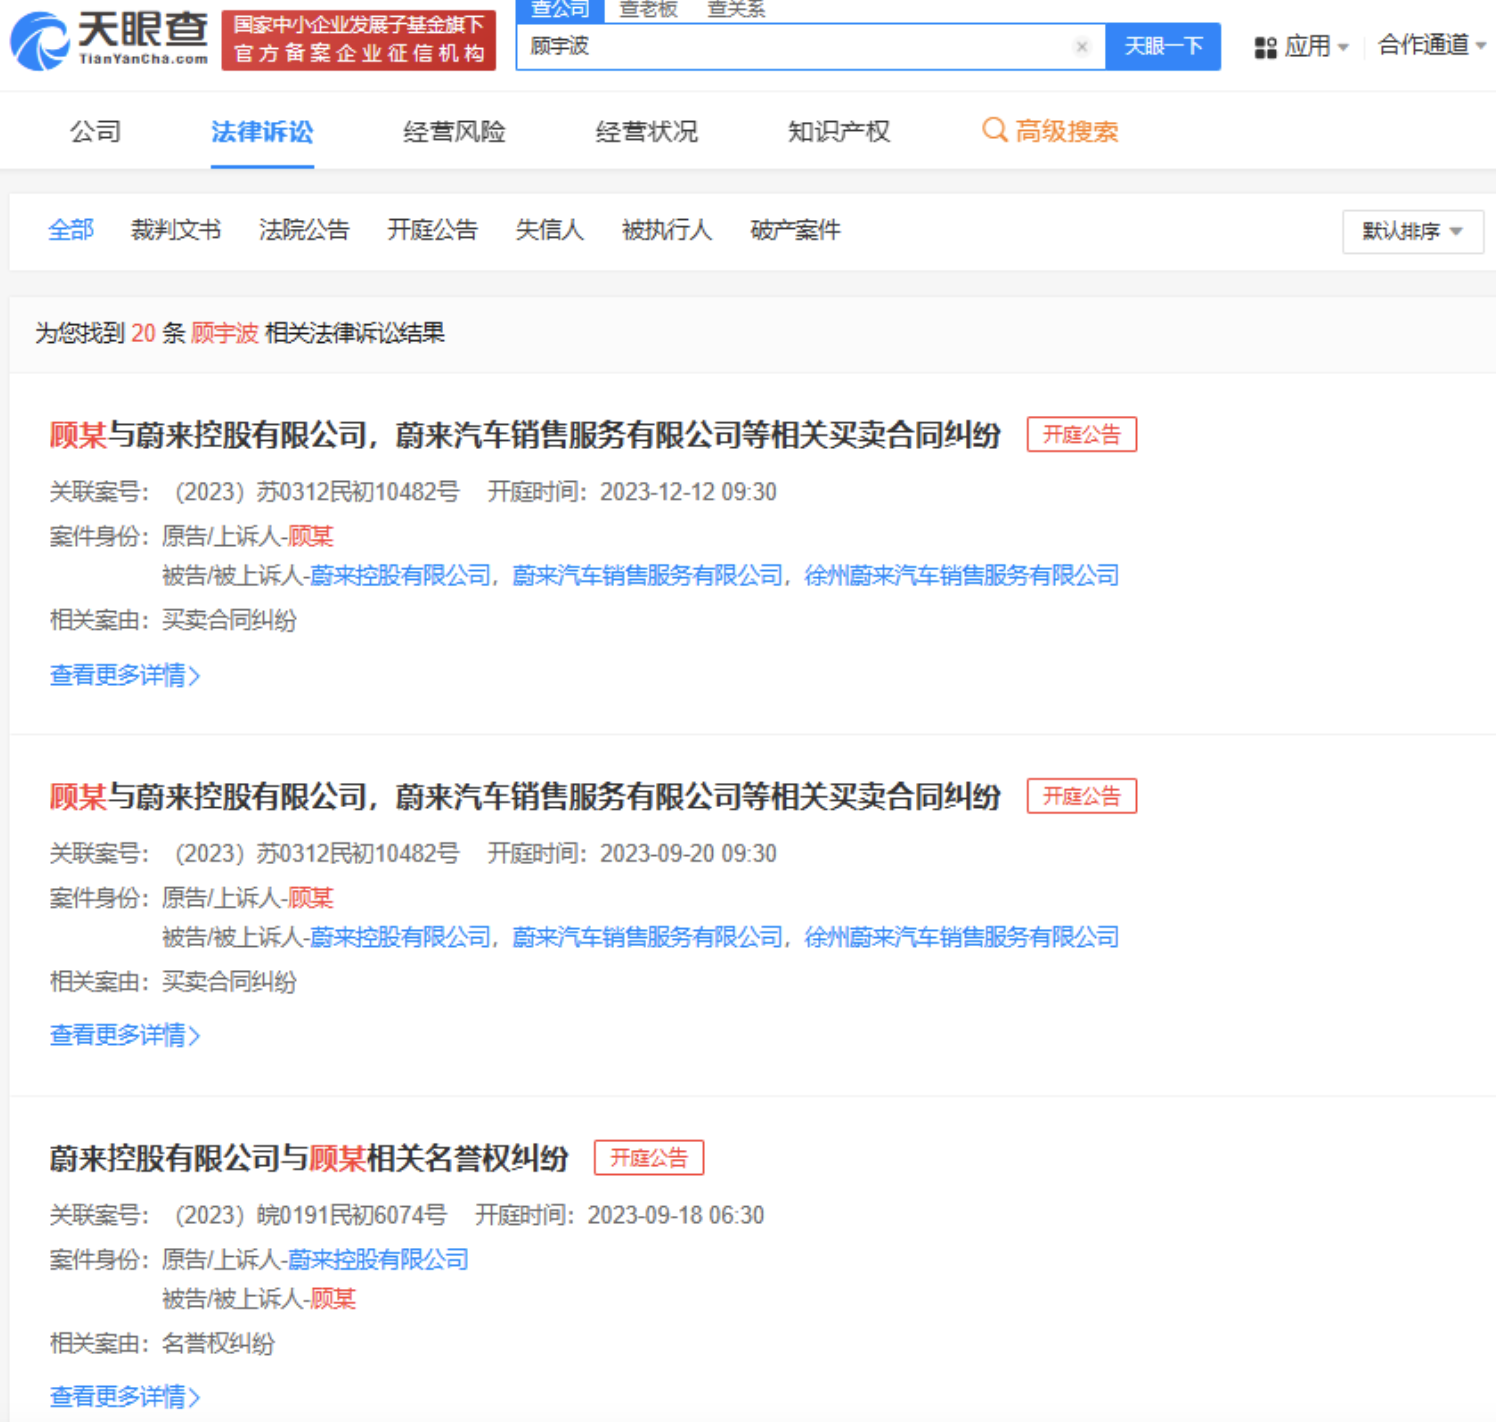Viewport: 1496px width, 1422px height.
Task: Open 查看更多详情 for the first case
Action: click(x=124, y=675)
